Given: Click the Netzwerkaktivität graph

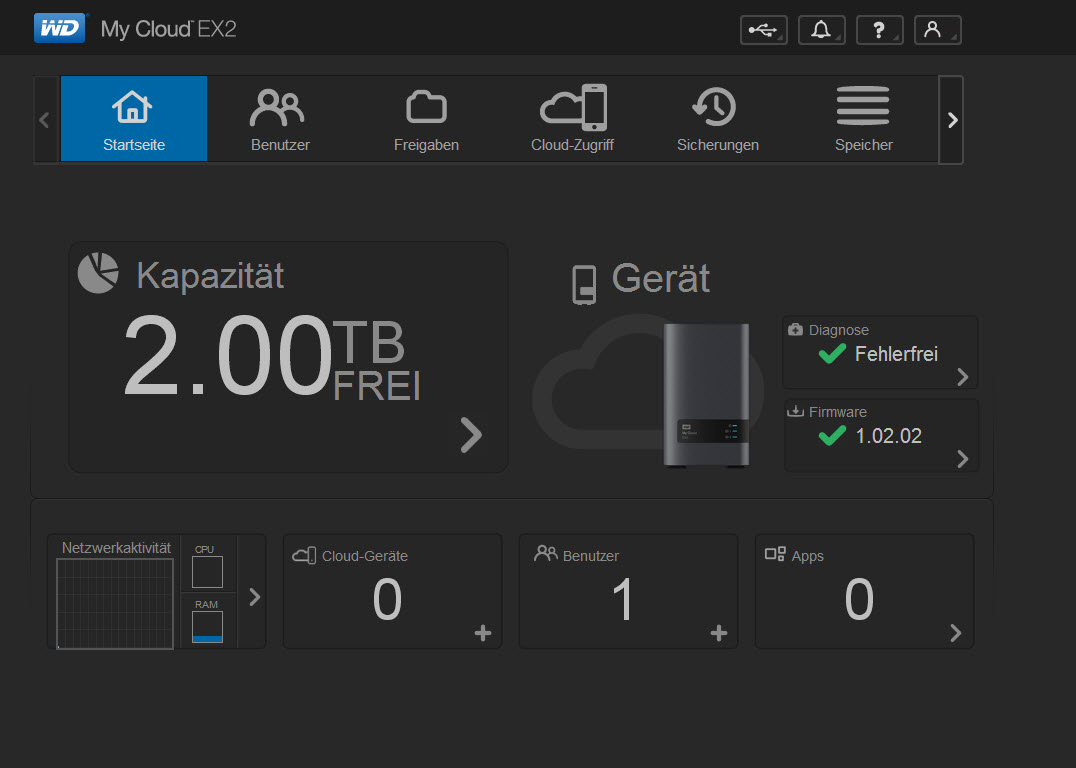Looking at the screenshot, I should coord(115,603).
